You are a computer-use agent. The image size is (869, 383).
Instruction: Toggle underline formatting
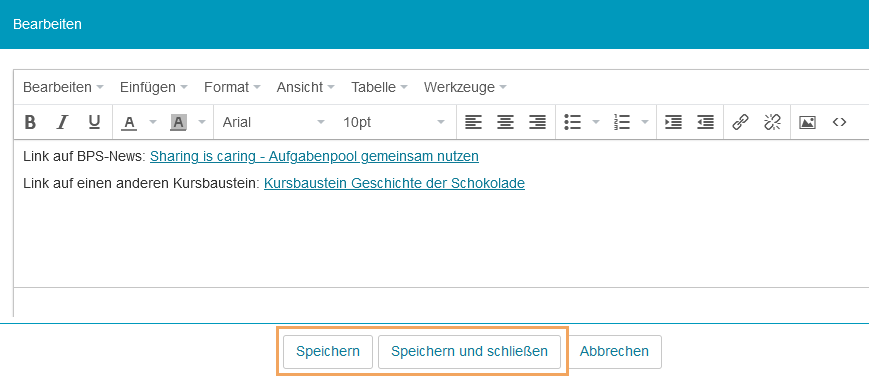tap(95, 122)
